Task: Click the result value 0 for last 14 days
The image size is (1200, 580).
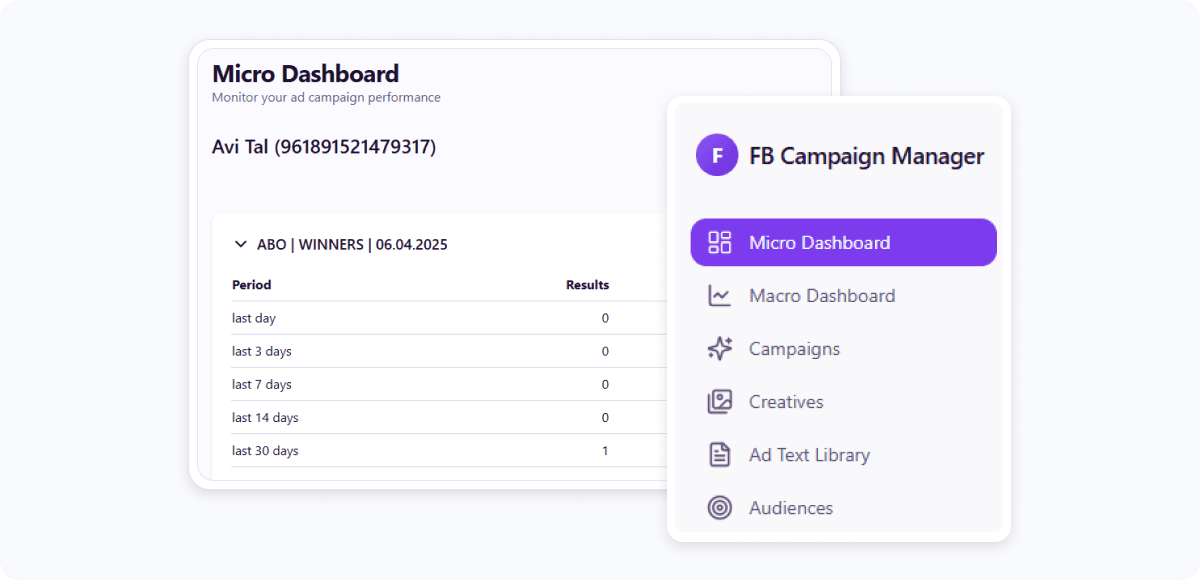Action: coord(605,417)
